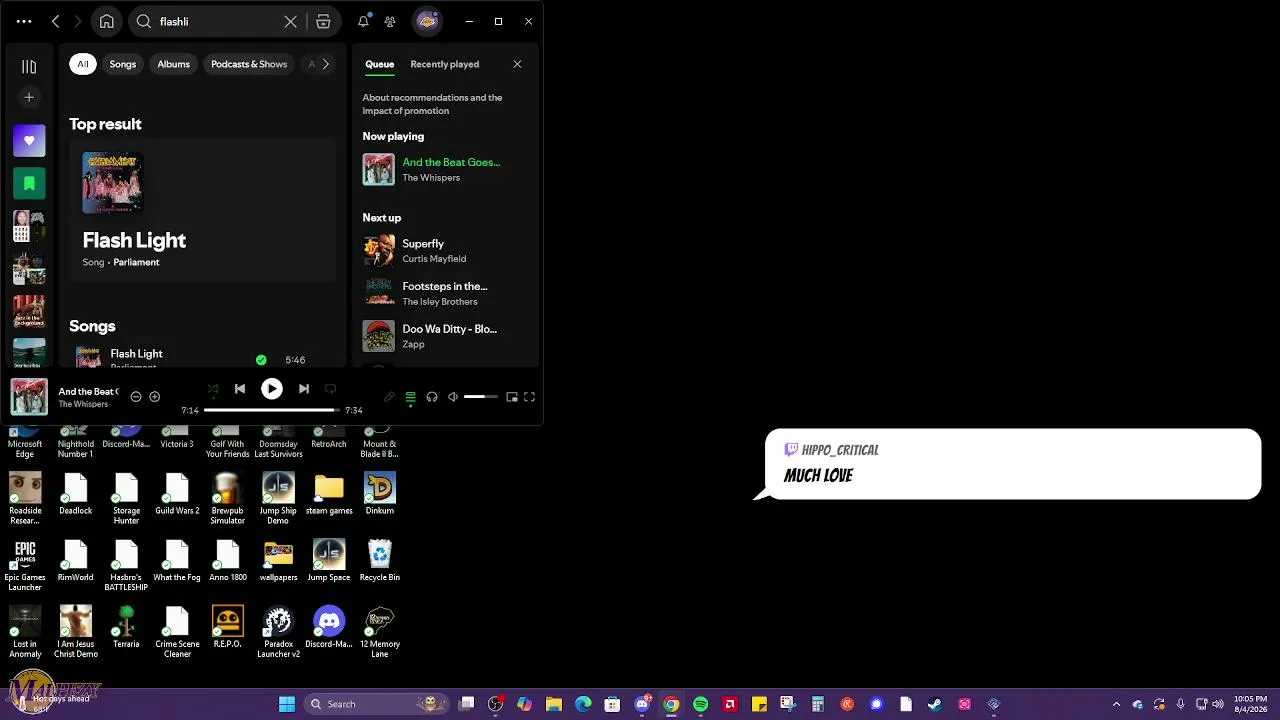Select Deadlock desktop shortcut
The width and height of the screenshot is (1280, 720).
coord(75,495)
